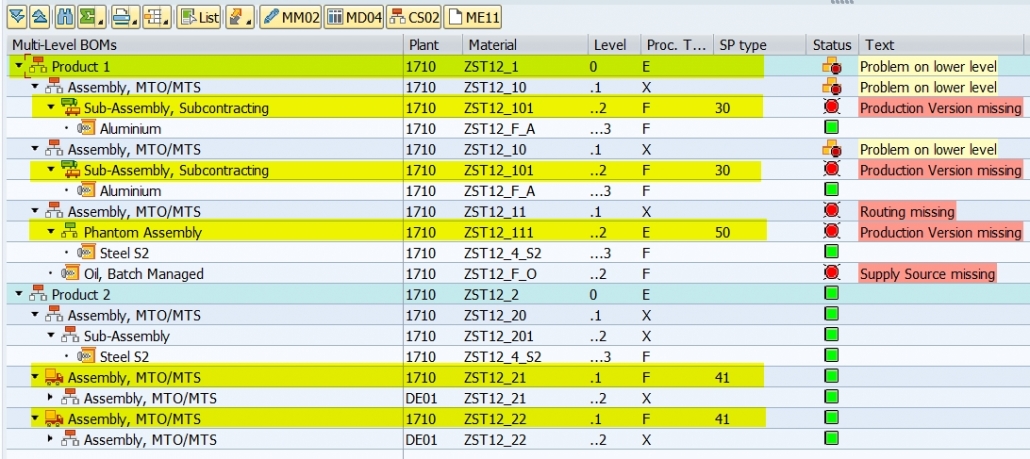Launch transaction CS02 button
Screen dimensions: 1030x459
(x=414, y=18)
